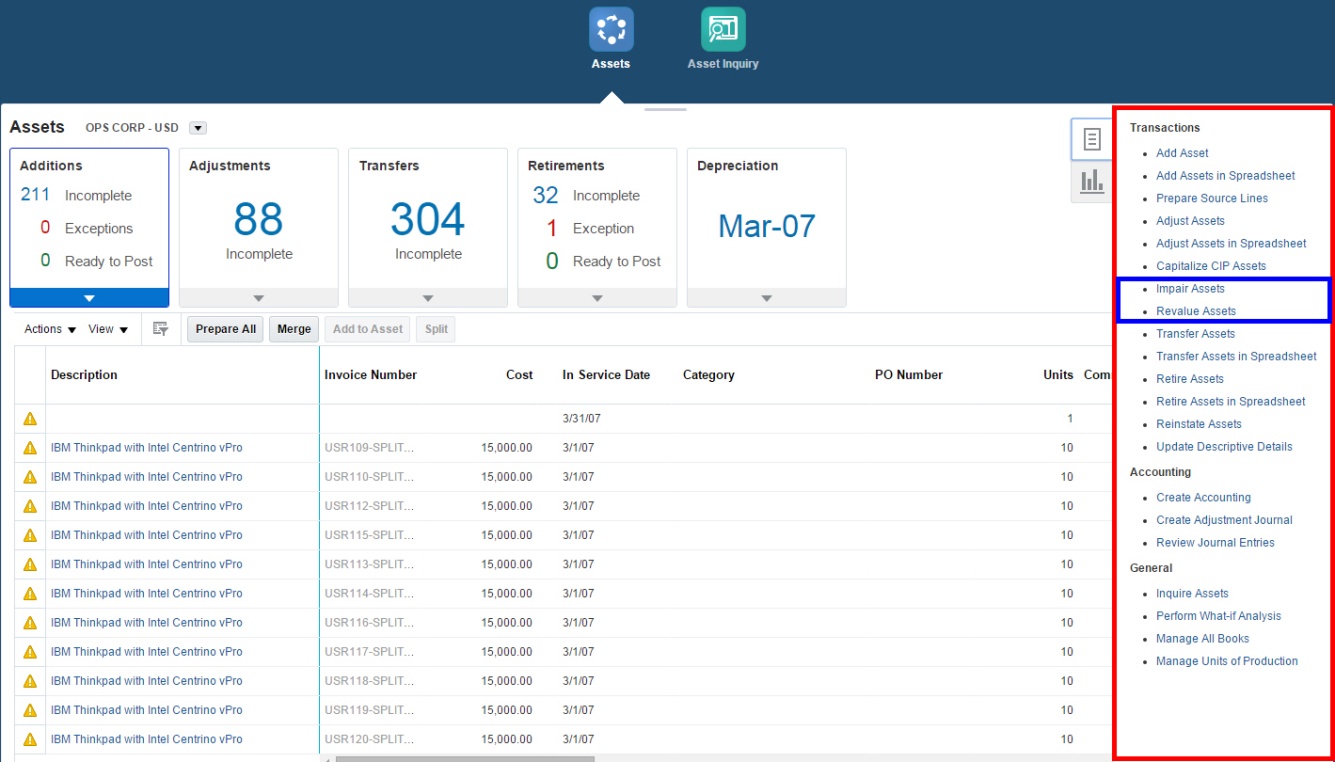Screen dimensions: 1335x762
Task: Open the Transfer Assets link
Action: coord(1195,334)
